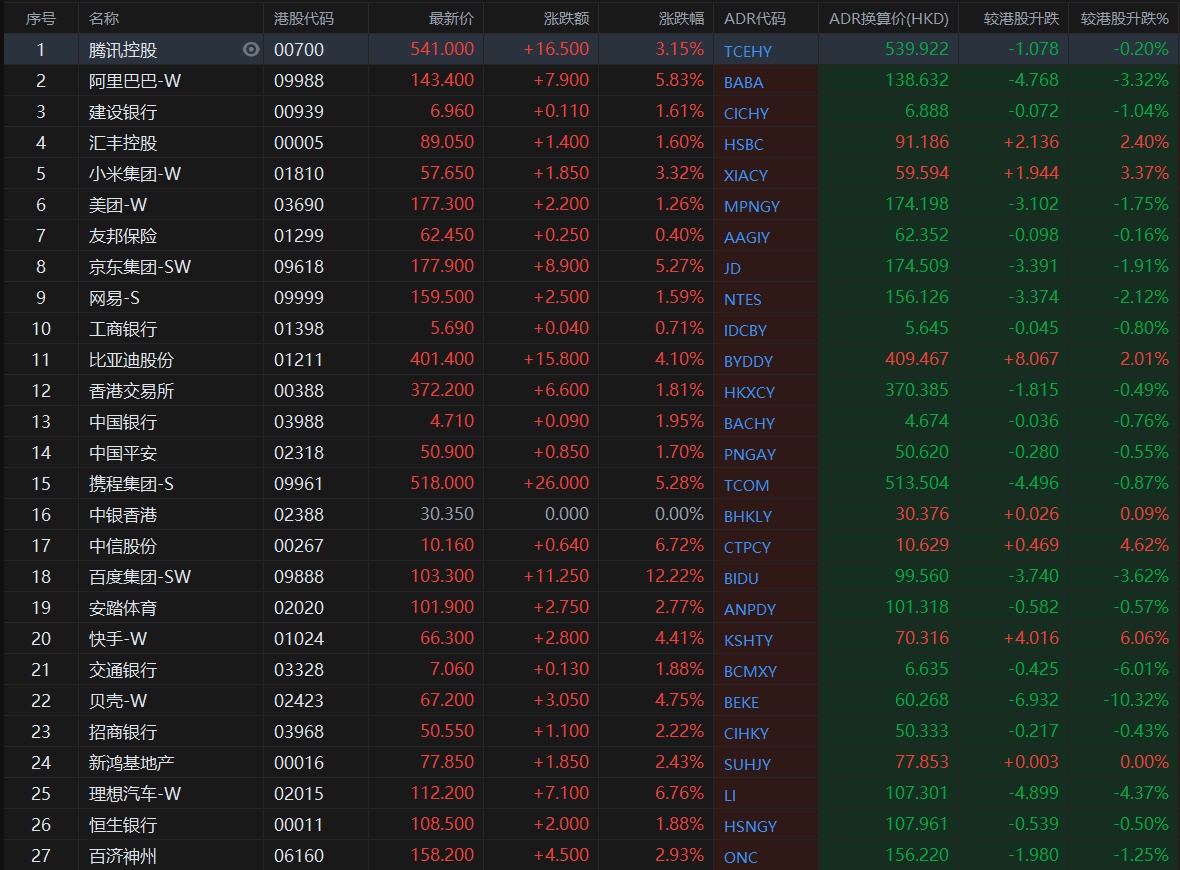
Task: Click the 名称 column header
Action: pos(103,19)
